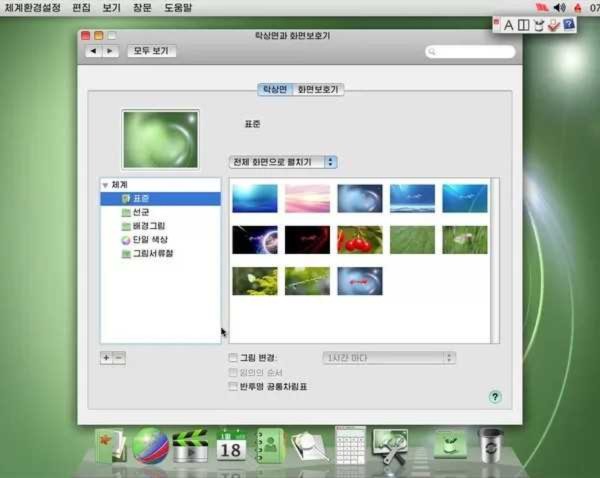Click the letter A icon in the floating input toolbar
This screenshot has width=600, height=478.
point(508,25)
